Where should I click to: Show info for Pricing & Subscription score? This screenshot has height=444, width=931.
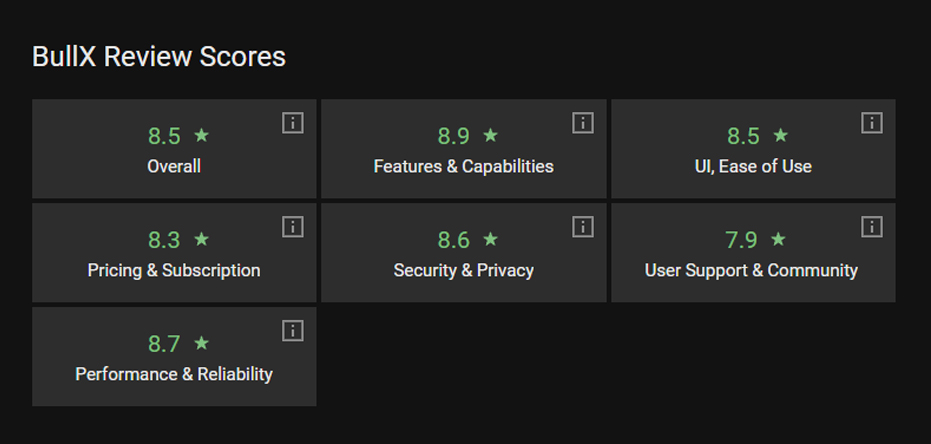coord(292,227)
